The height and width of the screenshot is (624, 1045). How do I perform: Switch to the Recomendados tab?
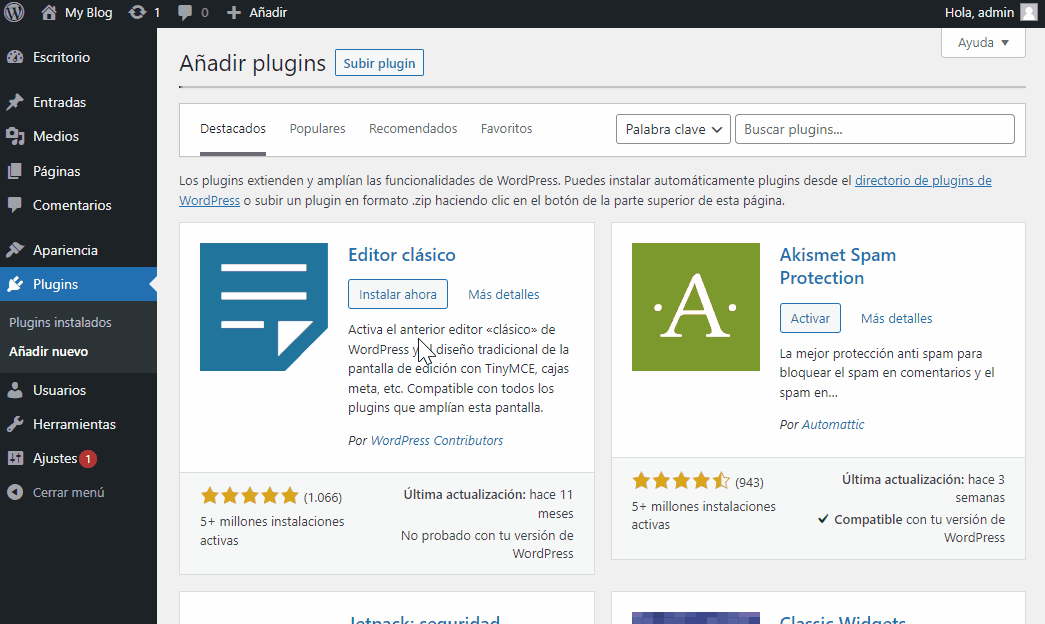tap(413, 129)
